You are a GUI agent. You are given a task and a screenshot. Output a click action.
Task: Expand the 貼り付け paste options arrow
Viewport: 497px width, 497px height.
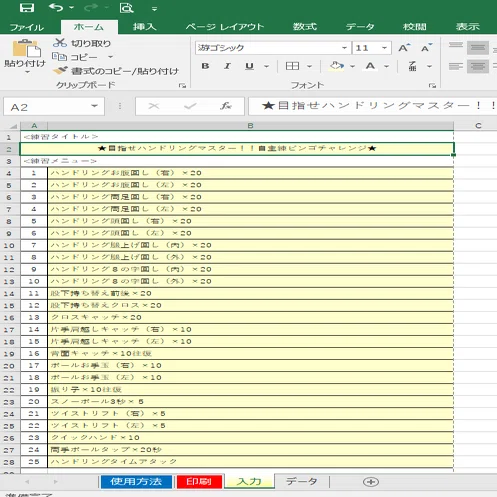click(27, 72)
